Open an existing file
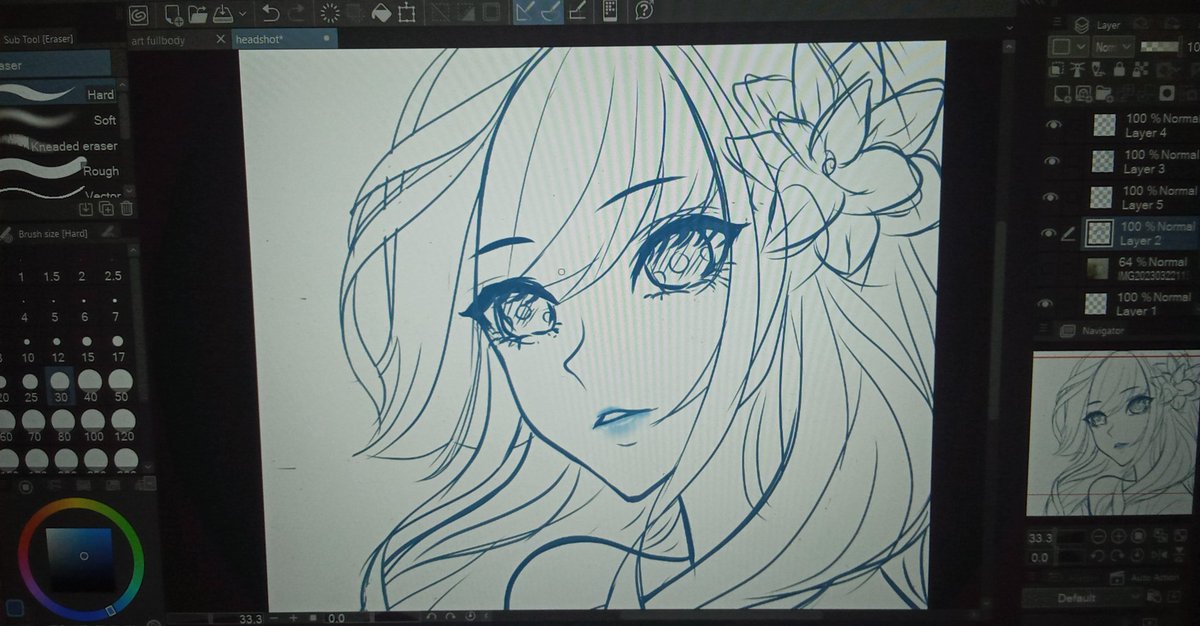The width and height of the screenshot is (1200, 626). tap(196, 13)
